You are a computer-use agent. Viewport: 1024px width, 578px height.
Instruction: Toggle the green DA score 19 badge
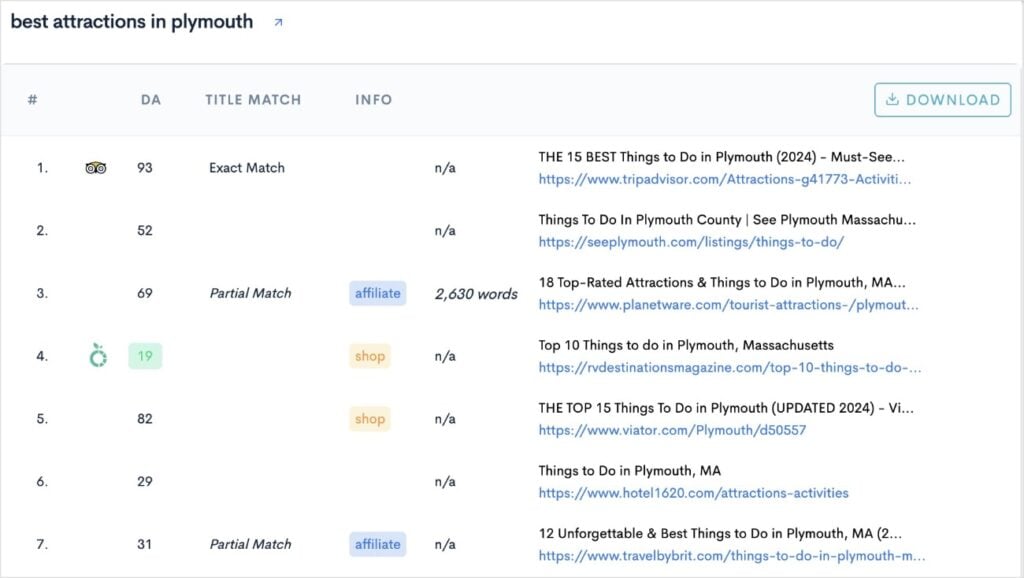coord(146,355)
